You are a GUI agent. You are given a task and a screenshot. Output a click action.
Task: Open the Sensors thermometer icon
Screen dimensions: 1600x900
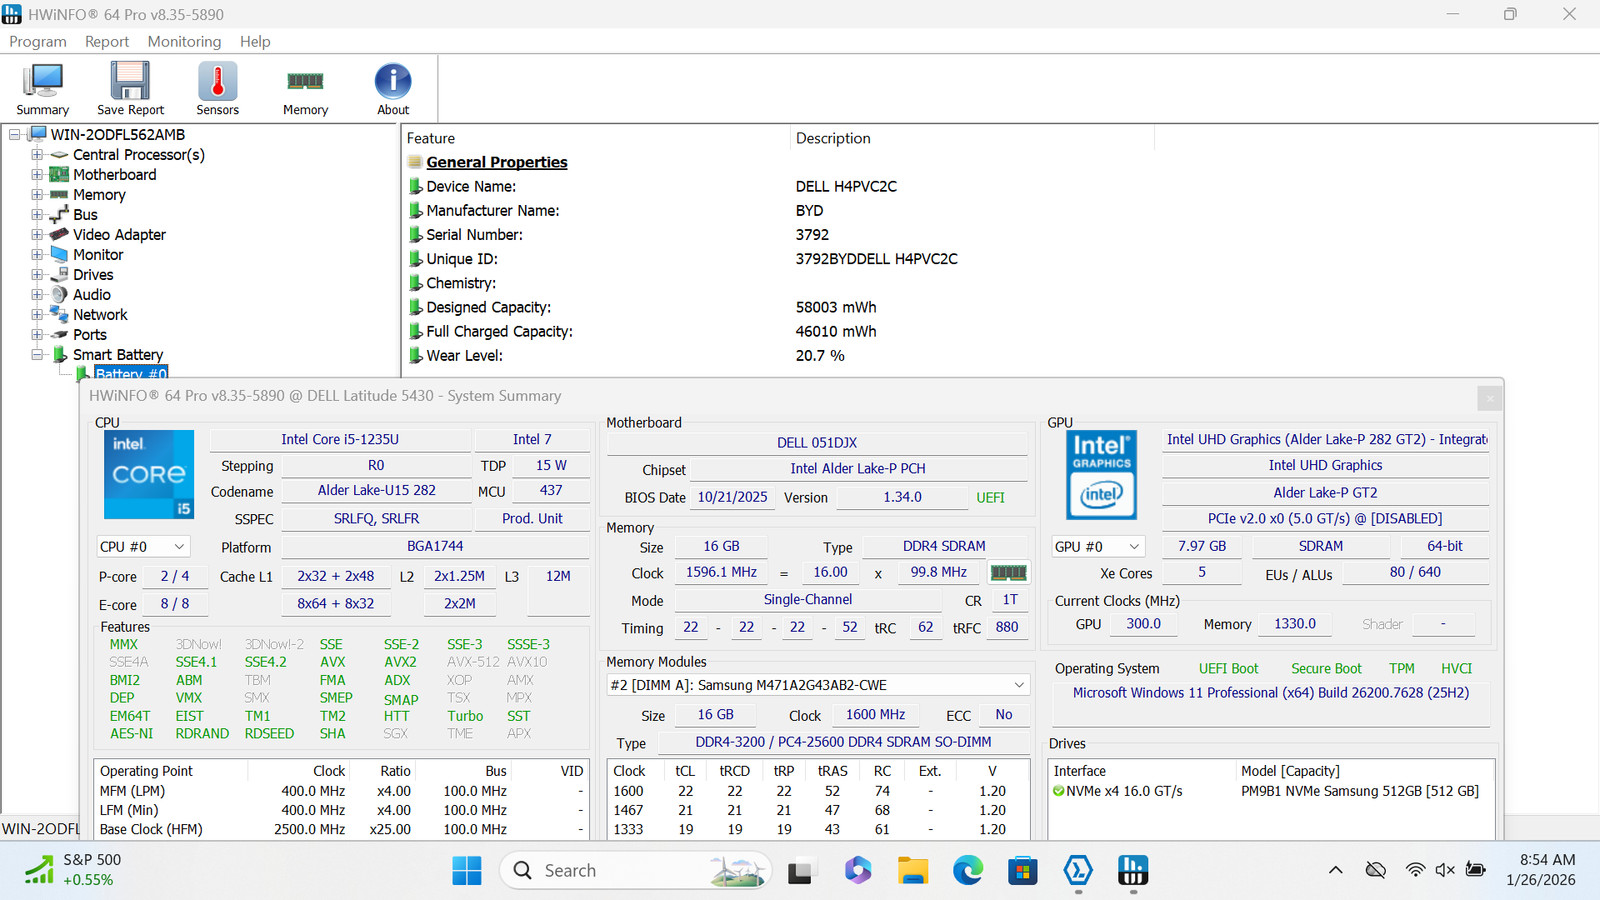(x=217, y=88)
